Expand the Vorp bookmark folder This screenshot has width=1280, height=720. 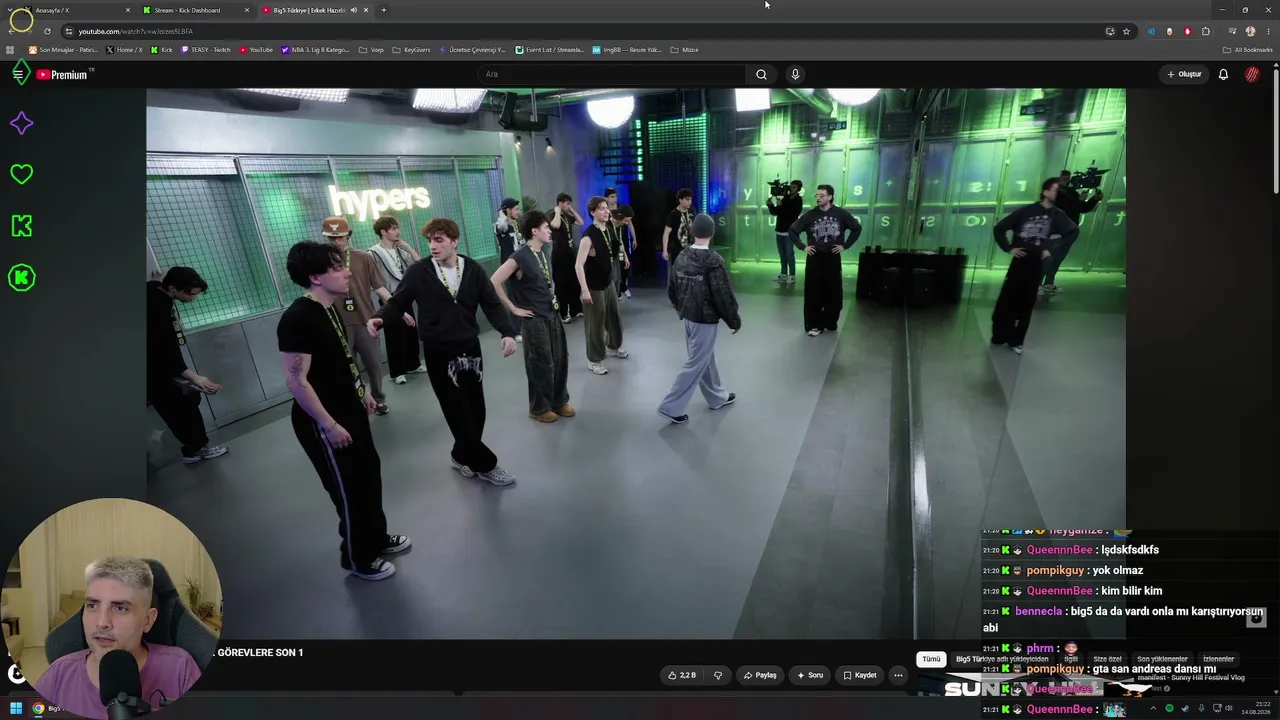click(371, 49)
